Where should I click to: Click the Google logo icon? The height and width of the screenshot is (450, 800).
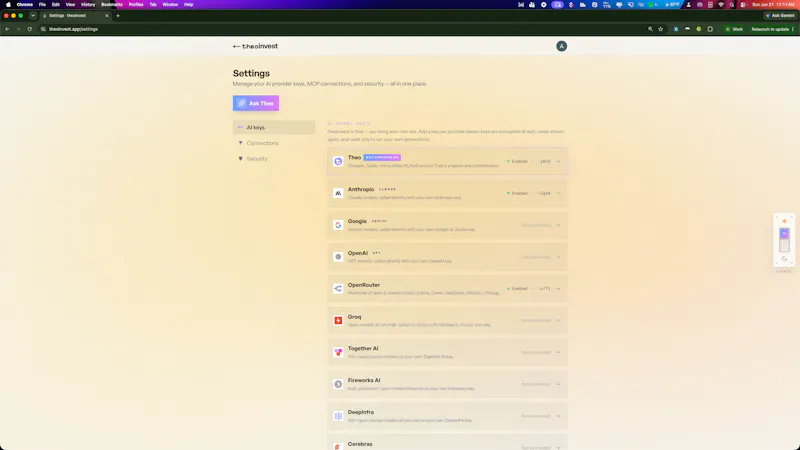coord(338,225)
